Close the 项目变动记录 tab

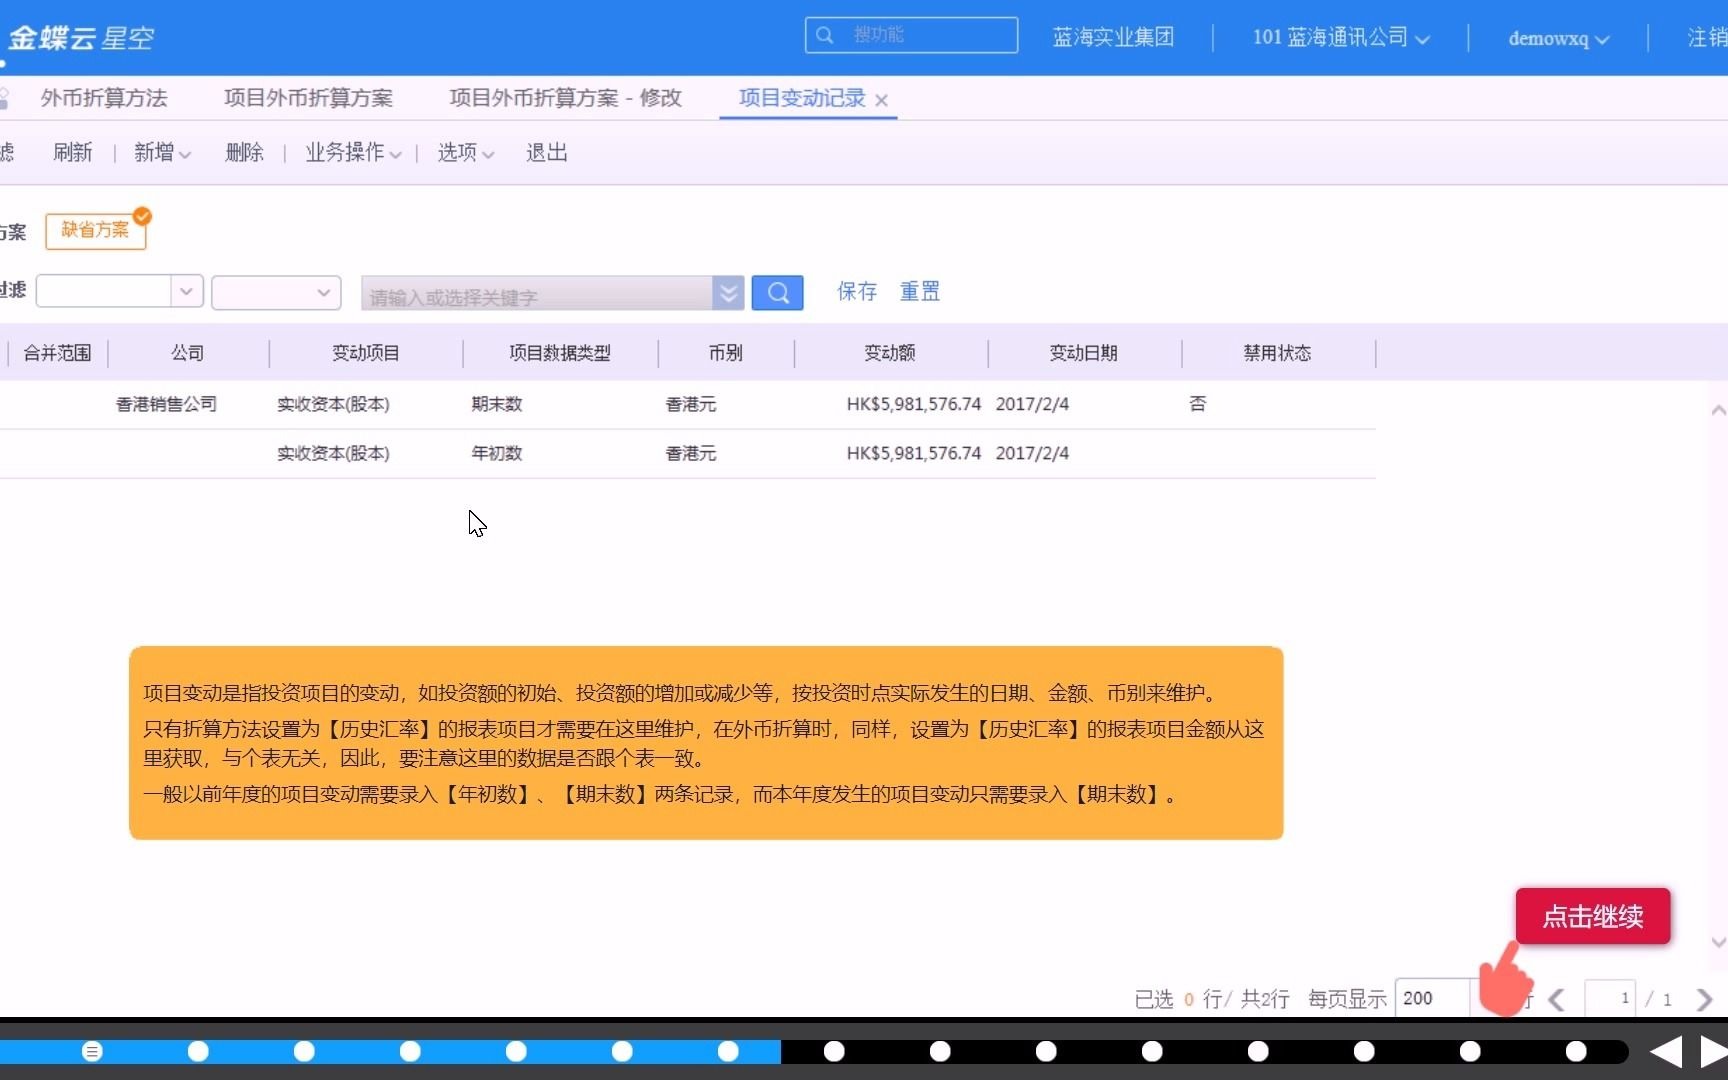(881, 100)
